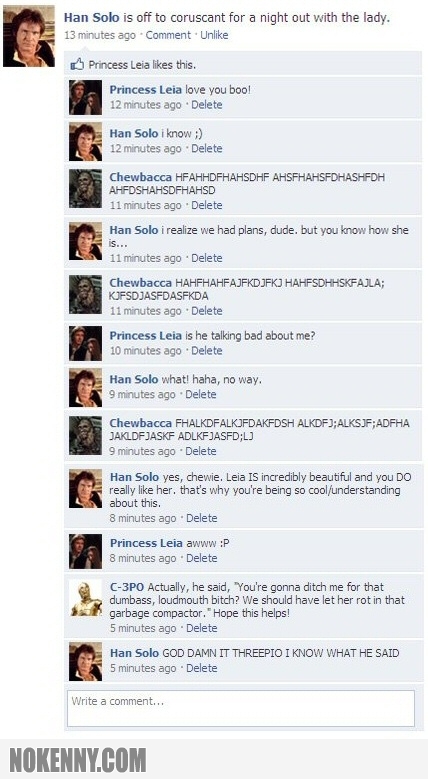
Task: Delete Chewbacca's first comment
Action: point(207,205)
